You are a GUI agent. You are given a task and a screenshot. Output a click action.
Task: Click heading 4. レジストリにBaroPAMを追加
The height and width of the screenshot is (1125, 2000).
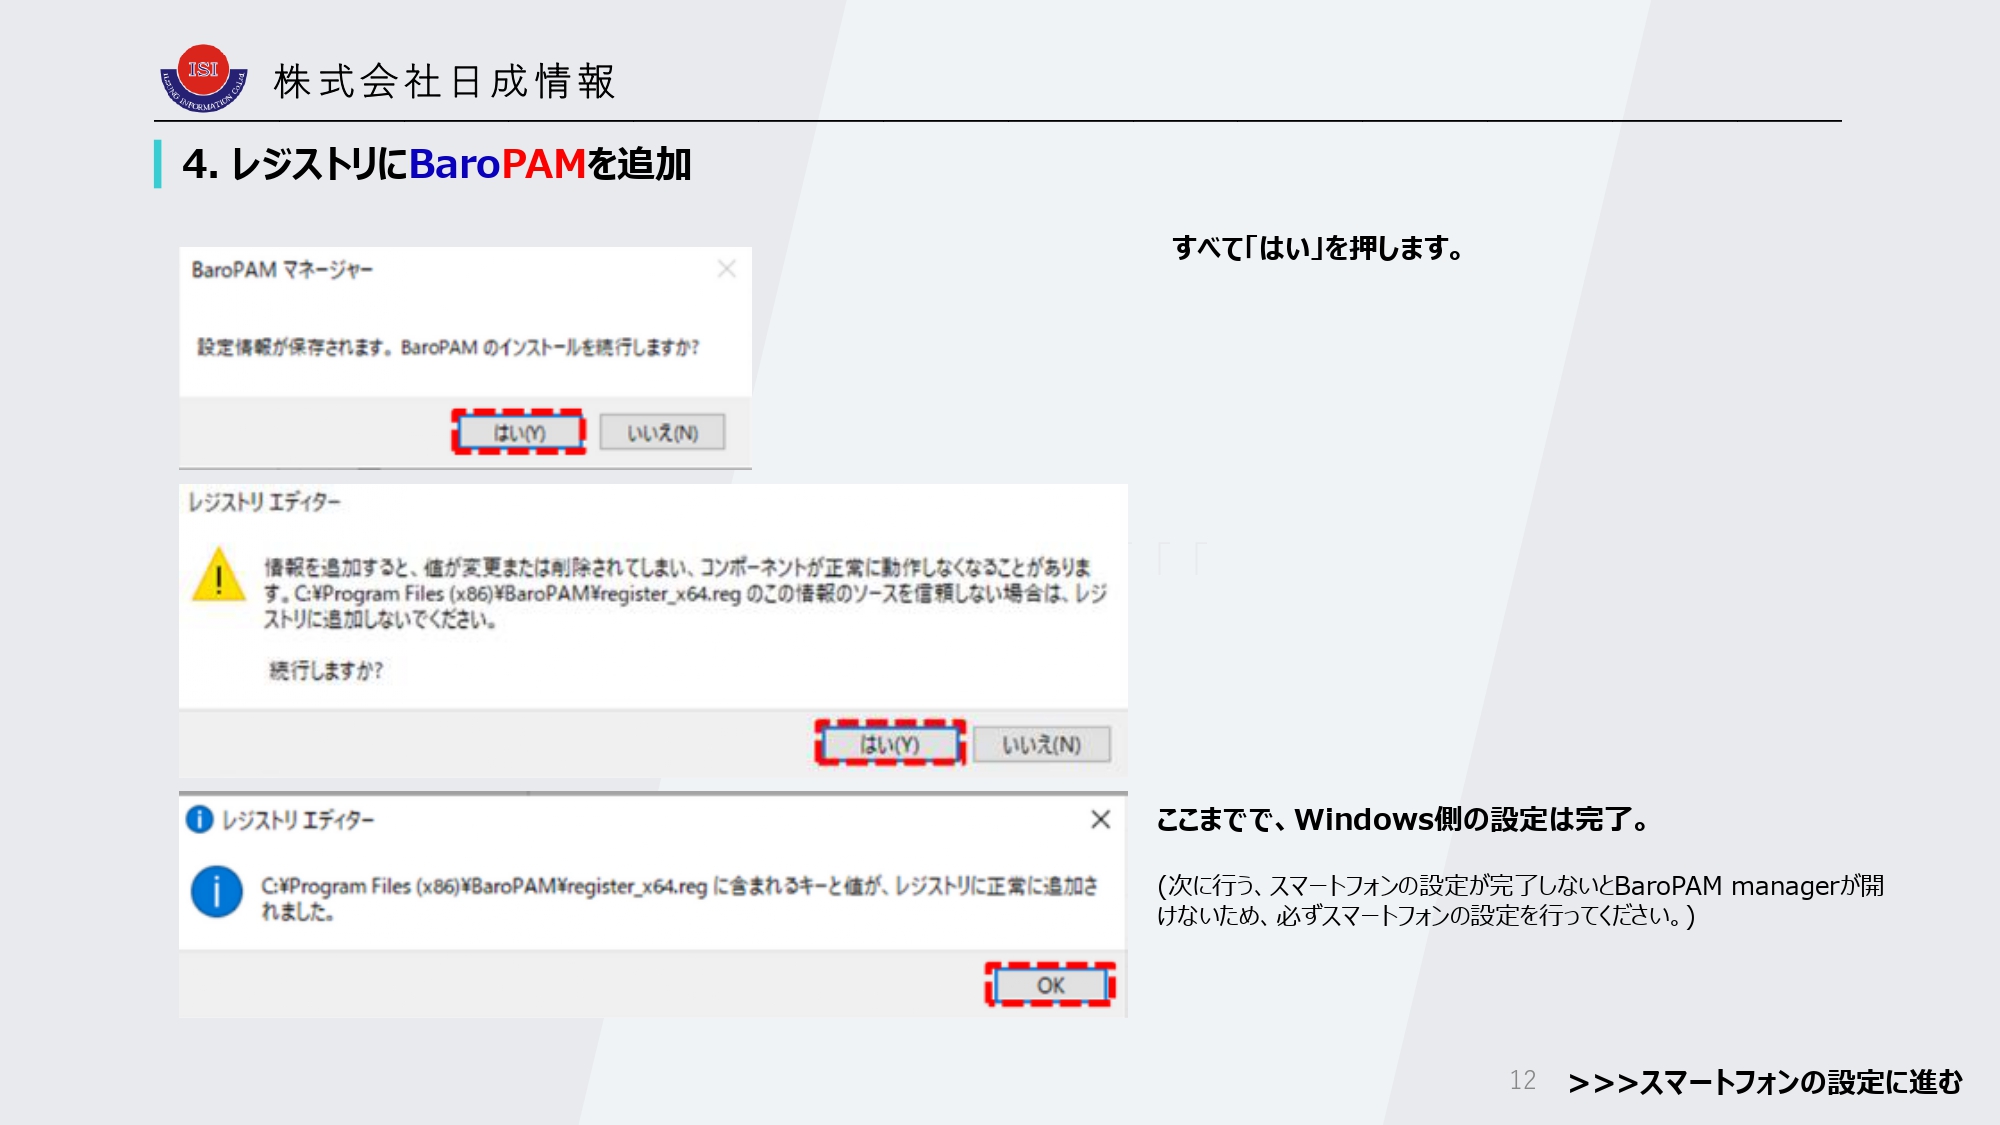[x=437, y=164]
